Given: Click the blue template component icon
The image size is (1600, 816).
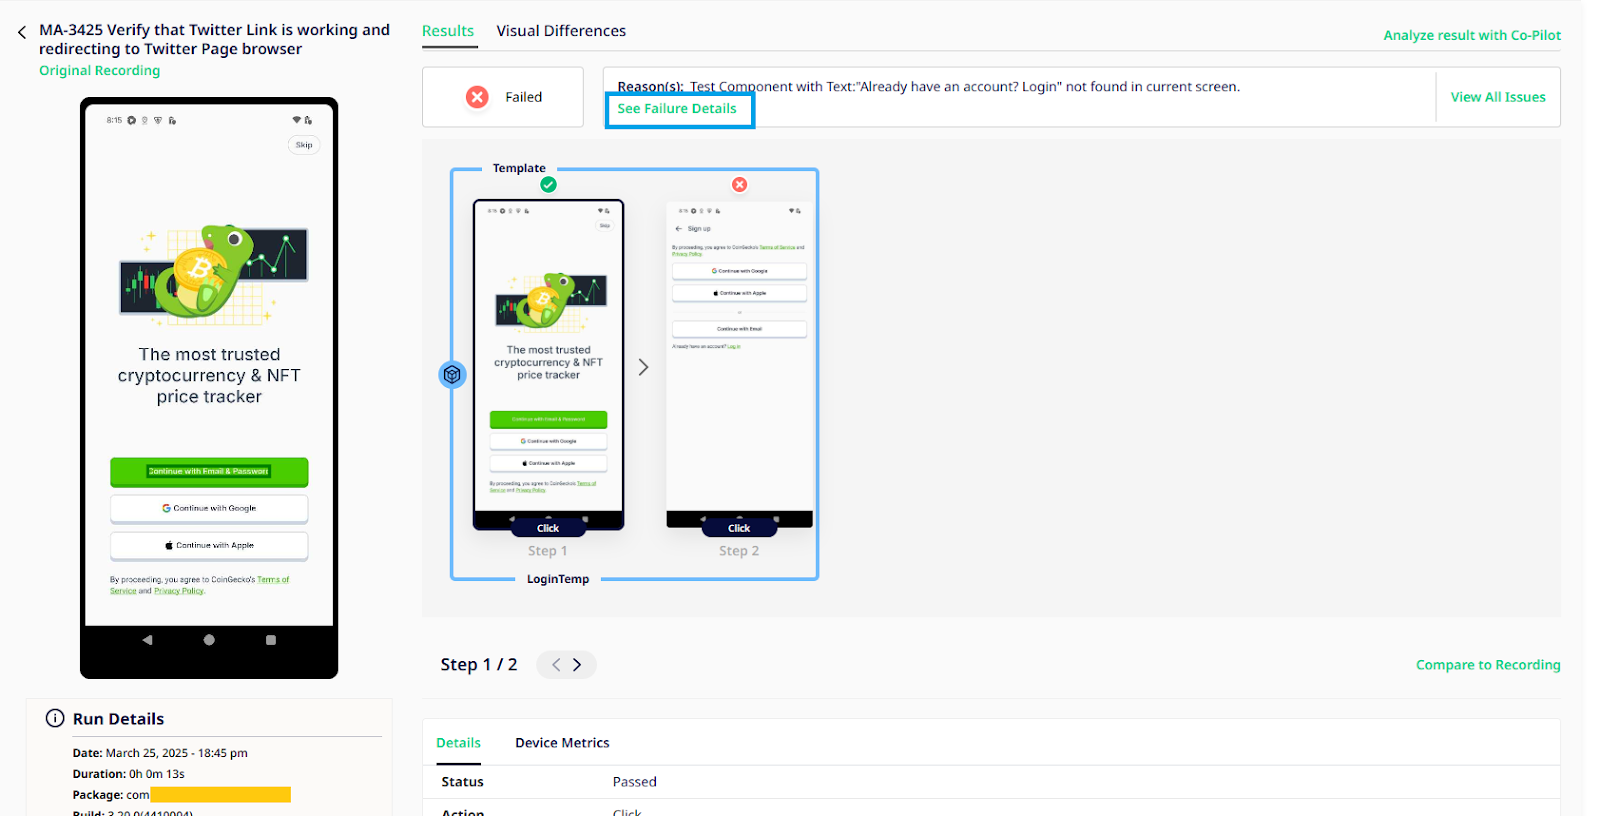Looking at the screenshot, I should click(x=452, y=374).
